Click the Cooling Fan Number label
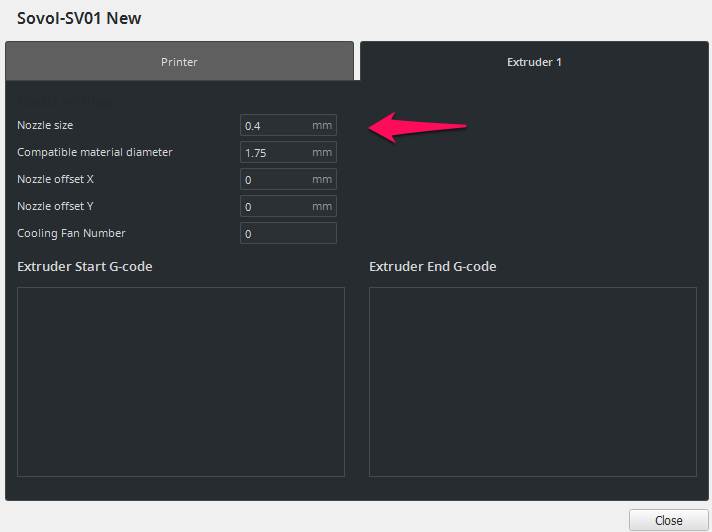The image size is (712, 532). point(71,233)
